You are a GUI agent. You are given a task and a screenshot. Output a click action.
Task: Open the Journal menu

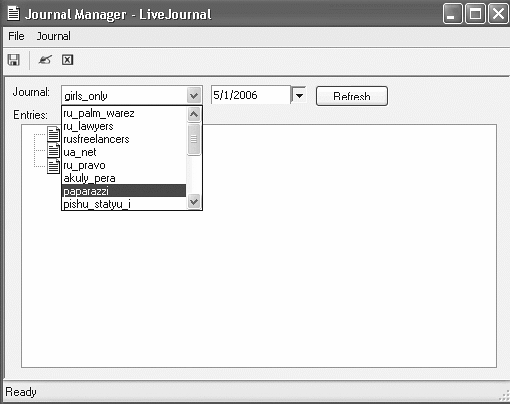54,36
